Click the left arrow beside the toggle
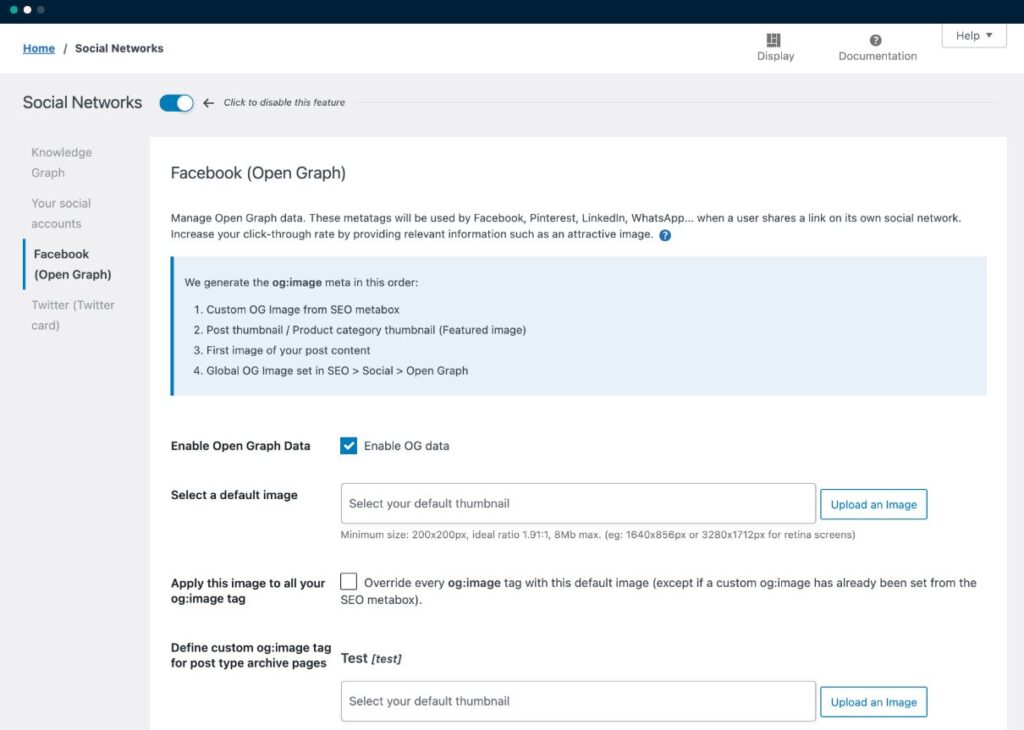1024x730 pixels. click(208, 103)
